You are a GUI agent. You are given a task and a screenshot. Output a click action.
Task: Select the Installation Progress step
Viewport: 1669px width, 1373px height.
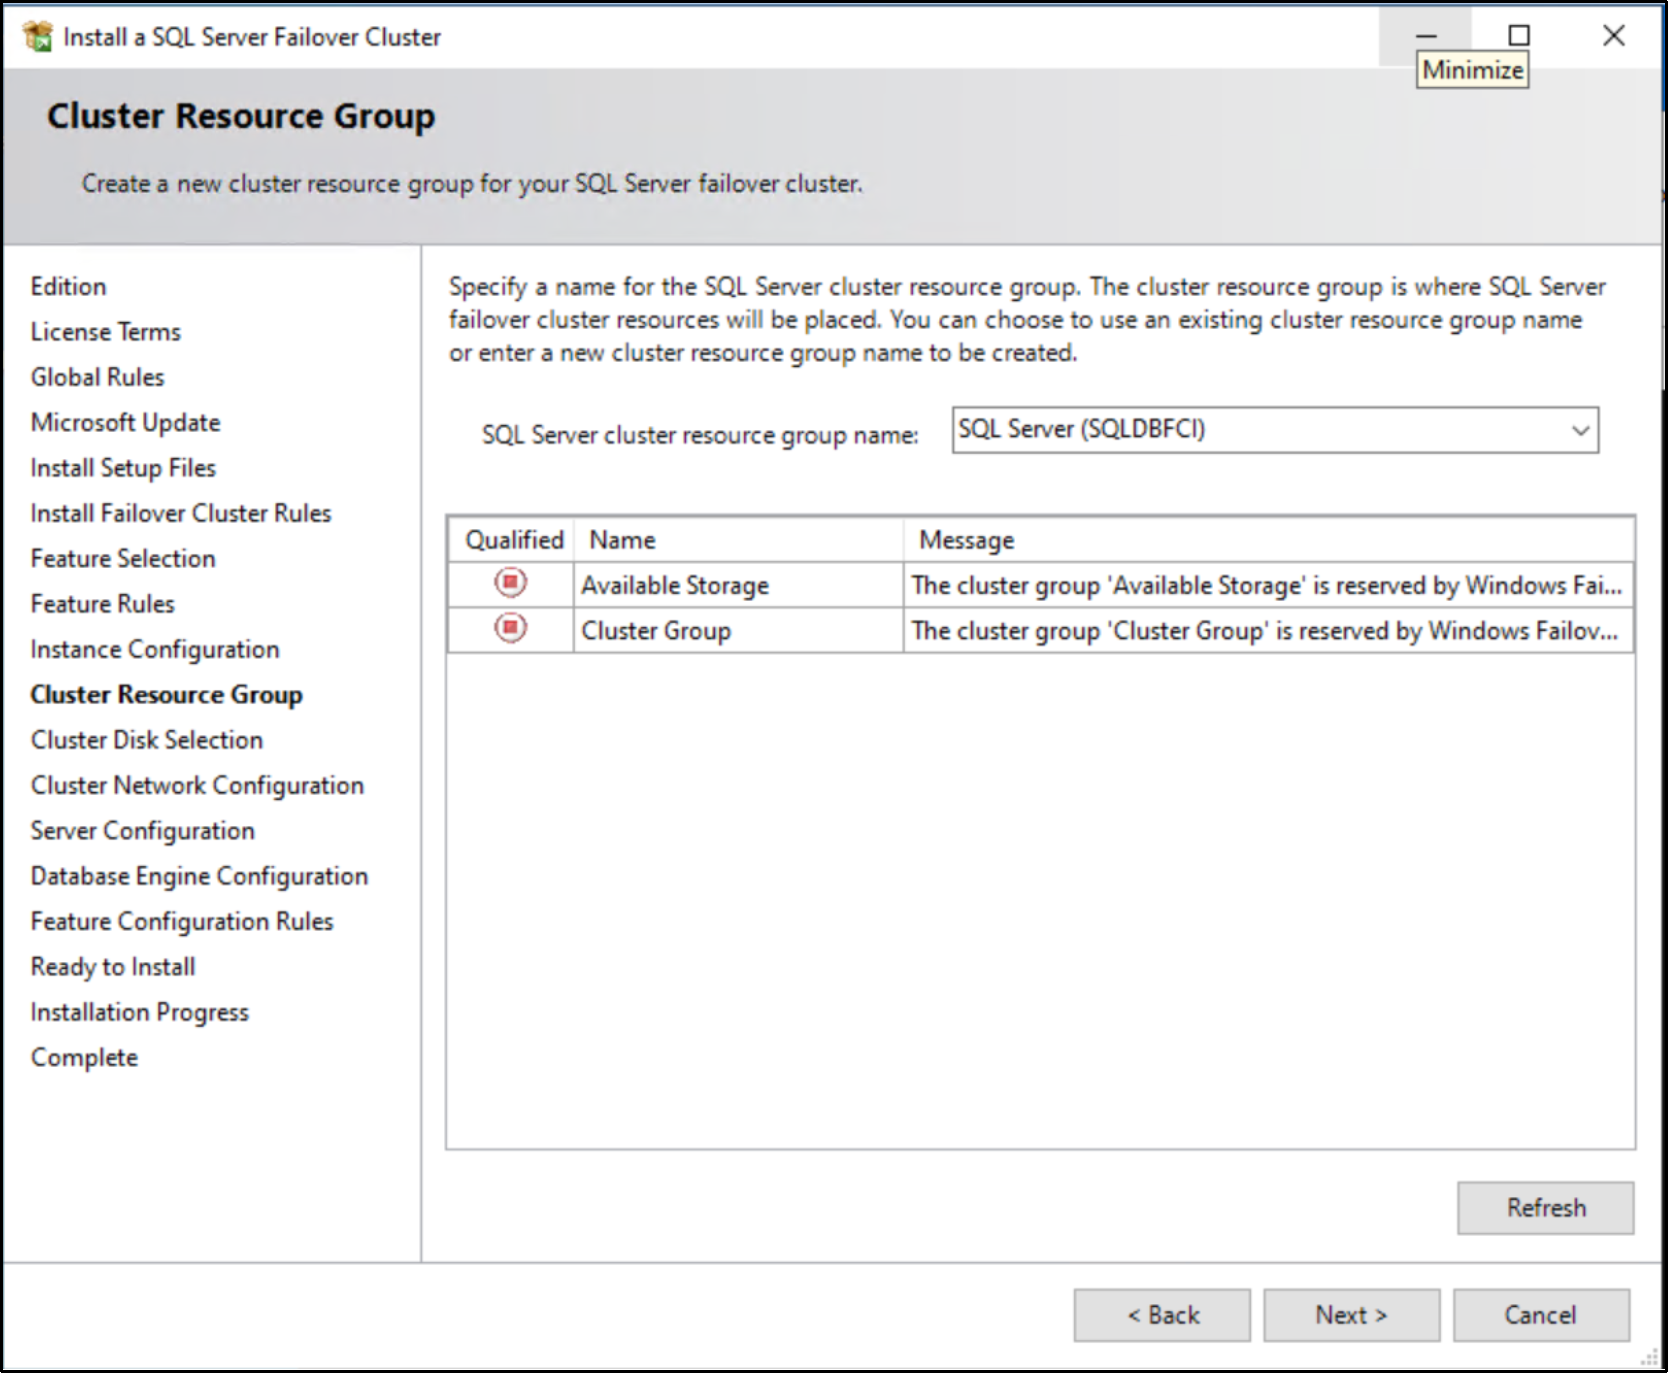click(139, 1013)
